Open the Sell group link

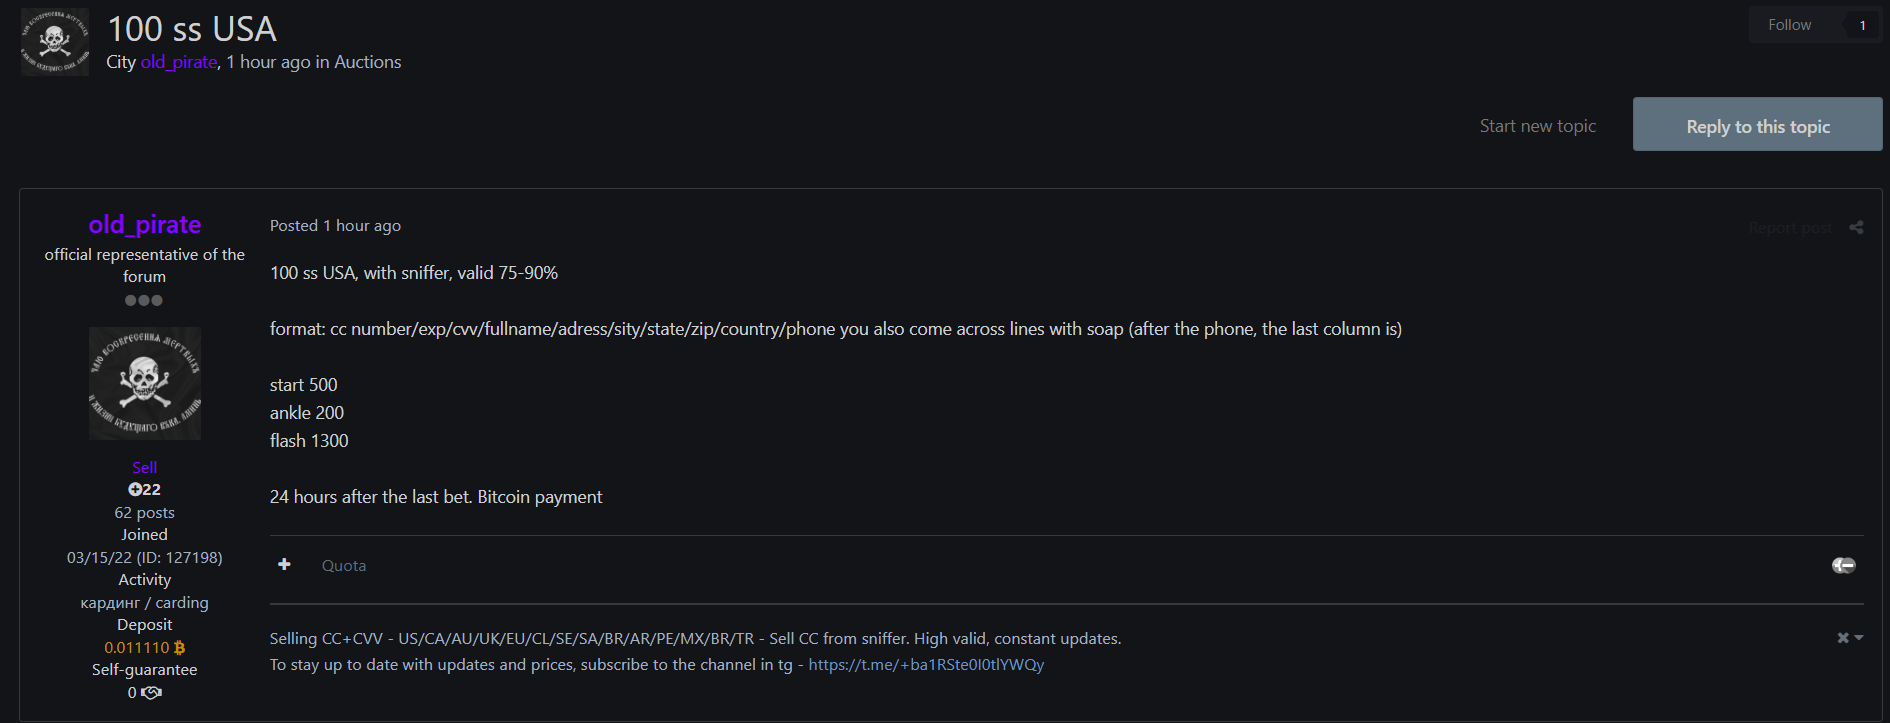[x=144, y=468]
